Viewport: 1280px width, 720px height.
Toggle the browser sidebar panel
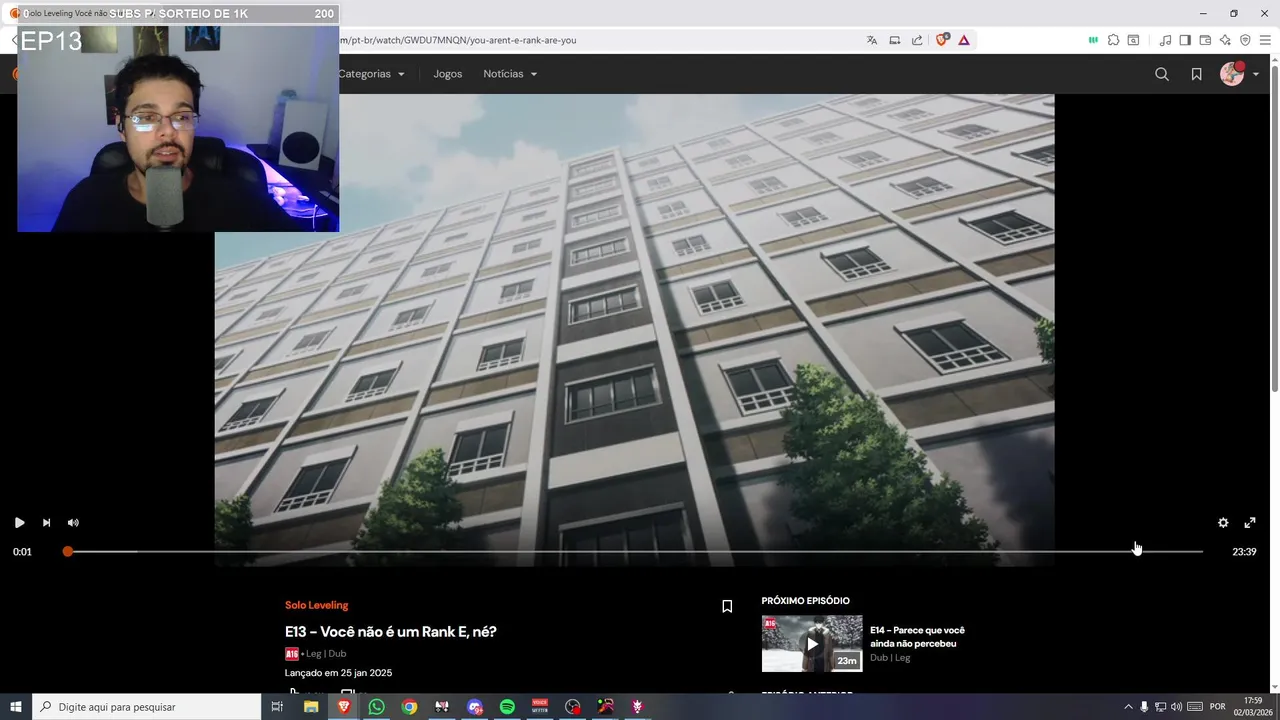[x=1185, y=40]
